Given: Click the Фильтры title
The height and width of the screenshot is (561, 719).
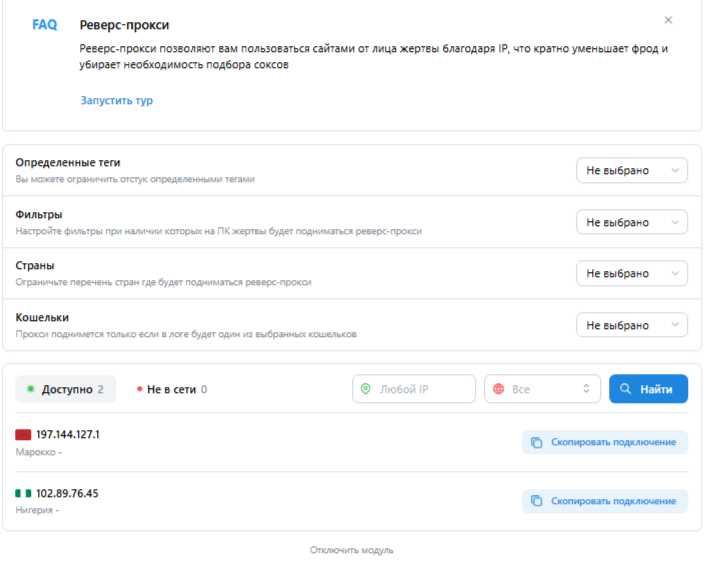Looking at the screenshot, I should tap(39, 214).
